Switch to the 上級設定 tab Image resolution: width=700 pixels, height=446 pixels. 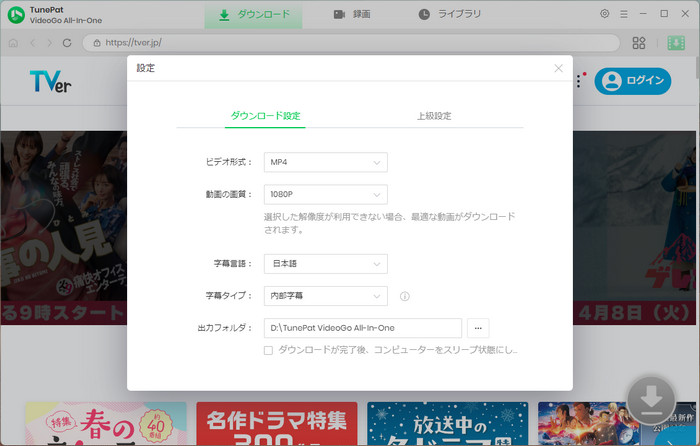[x=434, y=116]
